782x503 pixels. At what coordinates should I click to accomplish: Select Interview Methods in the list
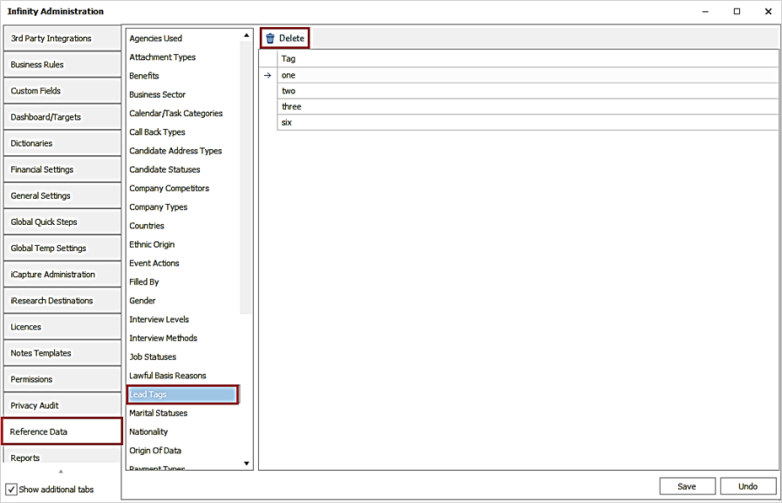(163, 338)
